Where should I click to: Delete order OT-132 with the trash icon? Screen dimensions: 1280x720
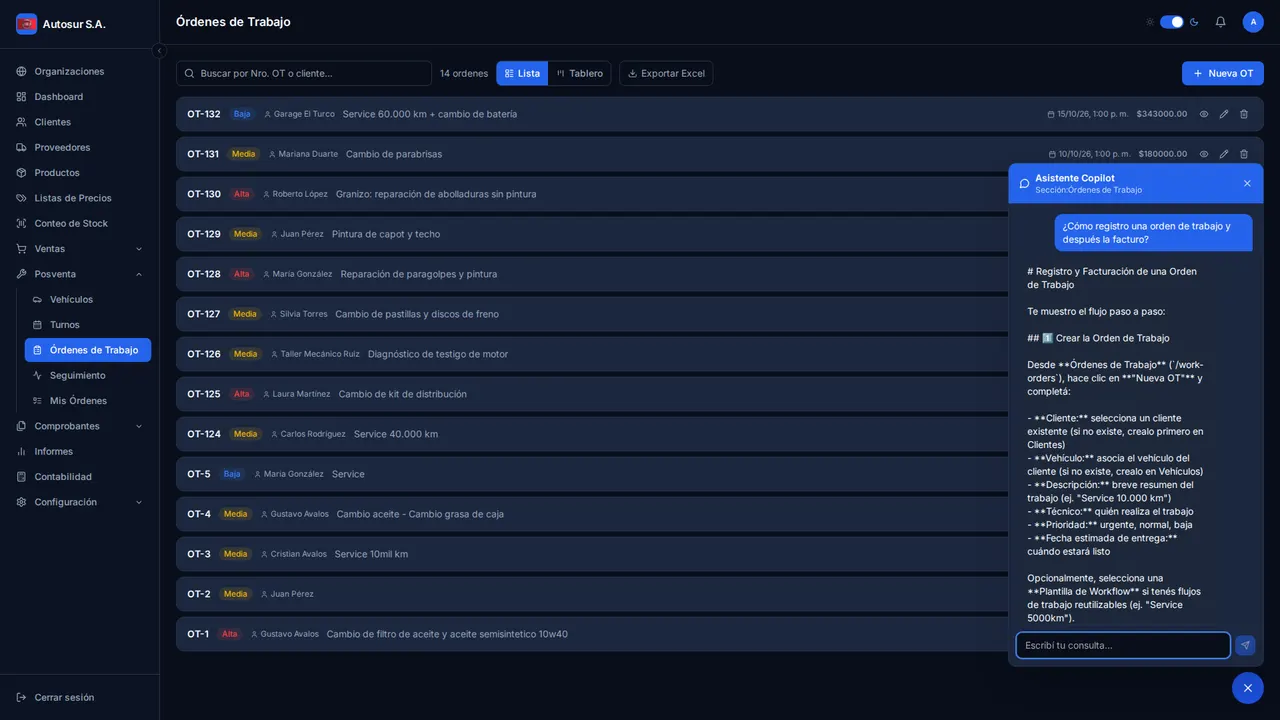1244,114
